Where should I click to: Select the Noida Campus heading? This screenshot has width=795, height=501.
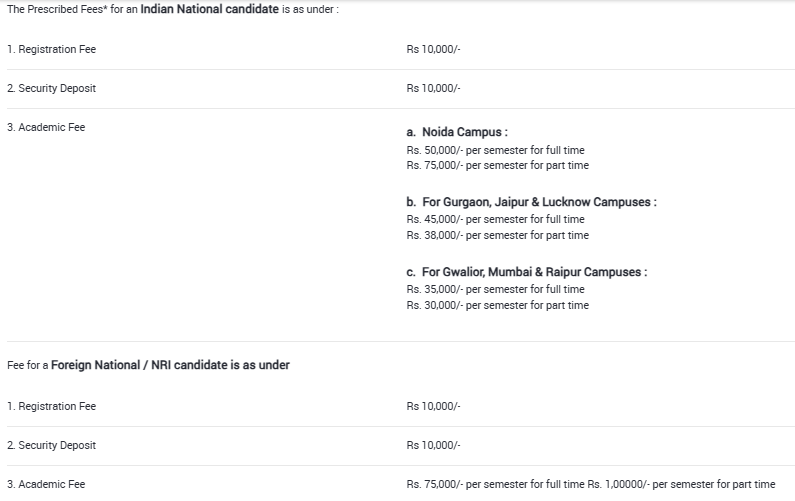[457, 132]
